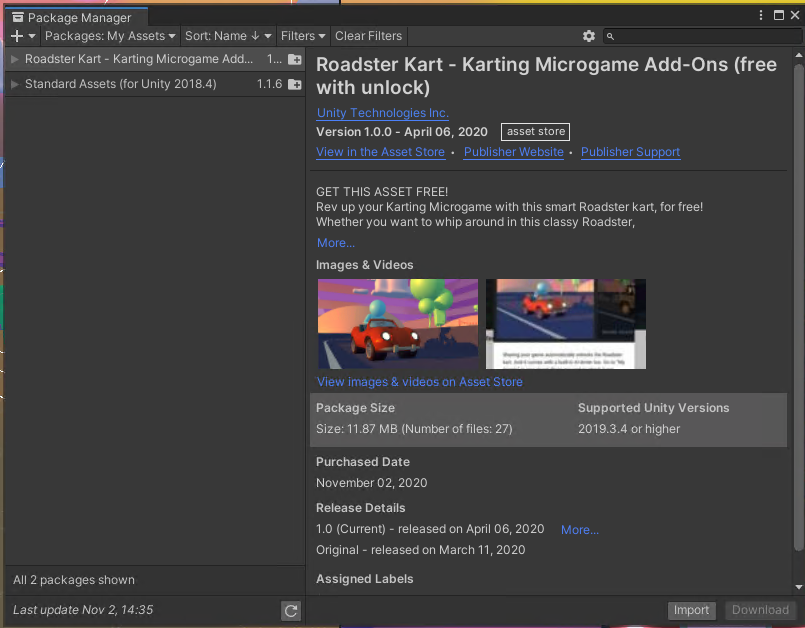Screen dimensions: 805x628
Task: Click the Import button
Action: pos(691,610)
